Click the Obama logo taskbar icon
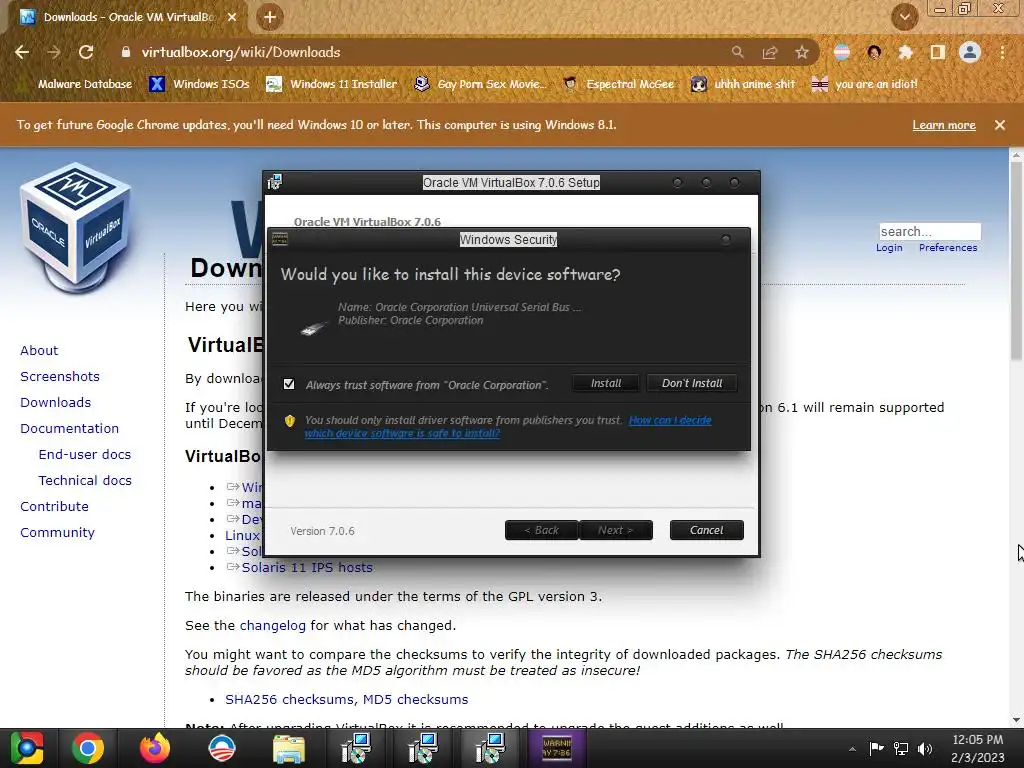 click(221, 748)
